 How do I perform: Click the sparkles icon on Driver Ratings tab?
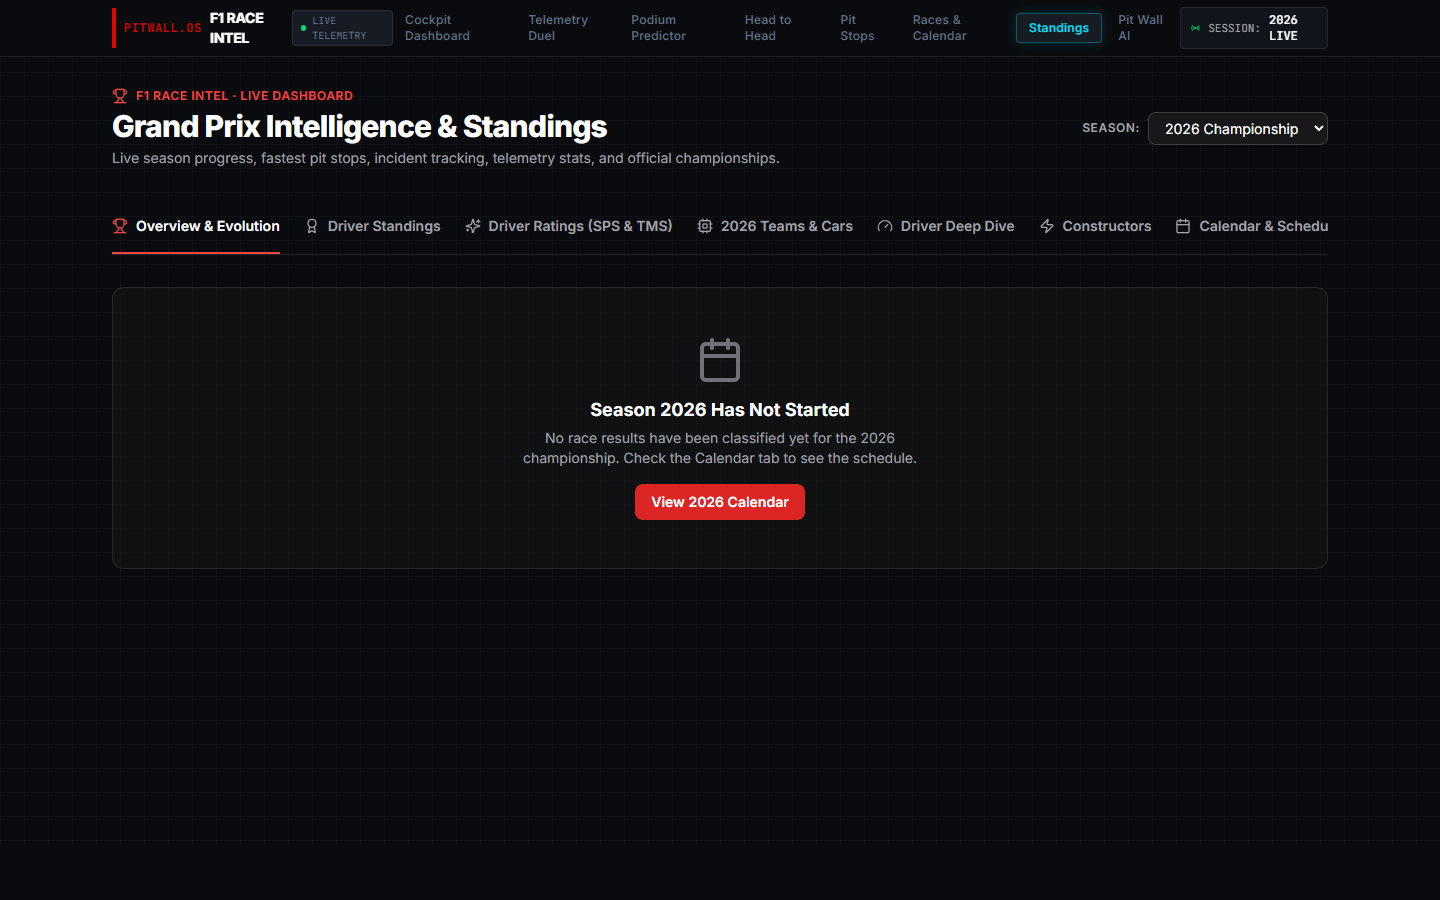pos(473,226)
